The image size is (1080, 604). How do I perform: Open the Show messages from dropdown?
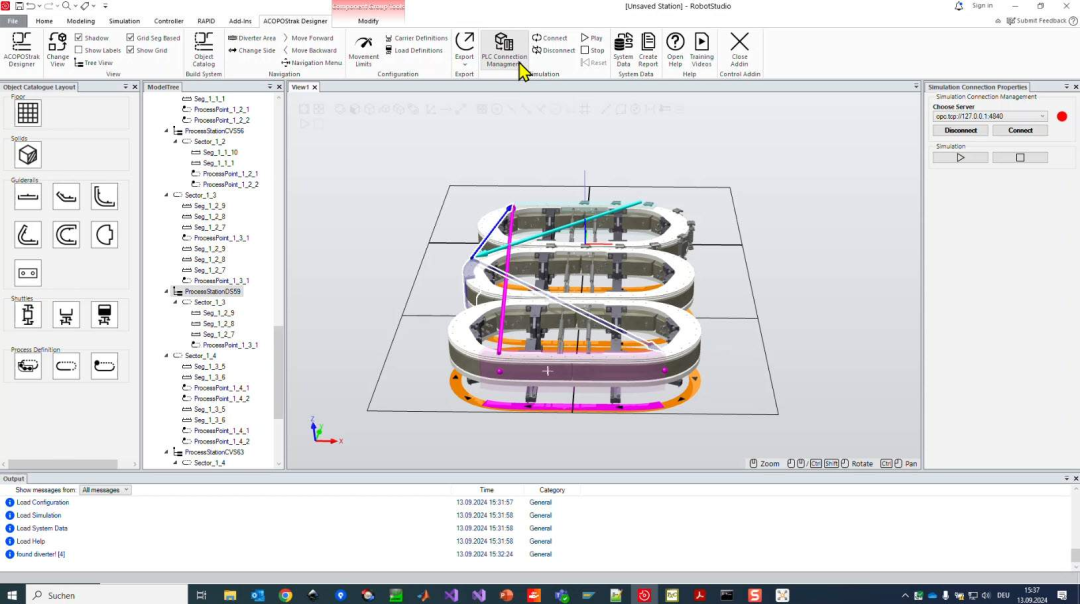click(x=106, y=490)
